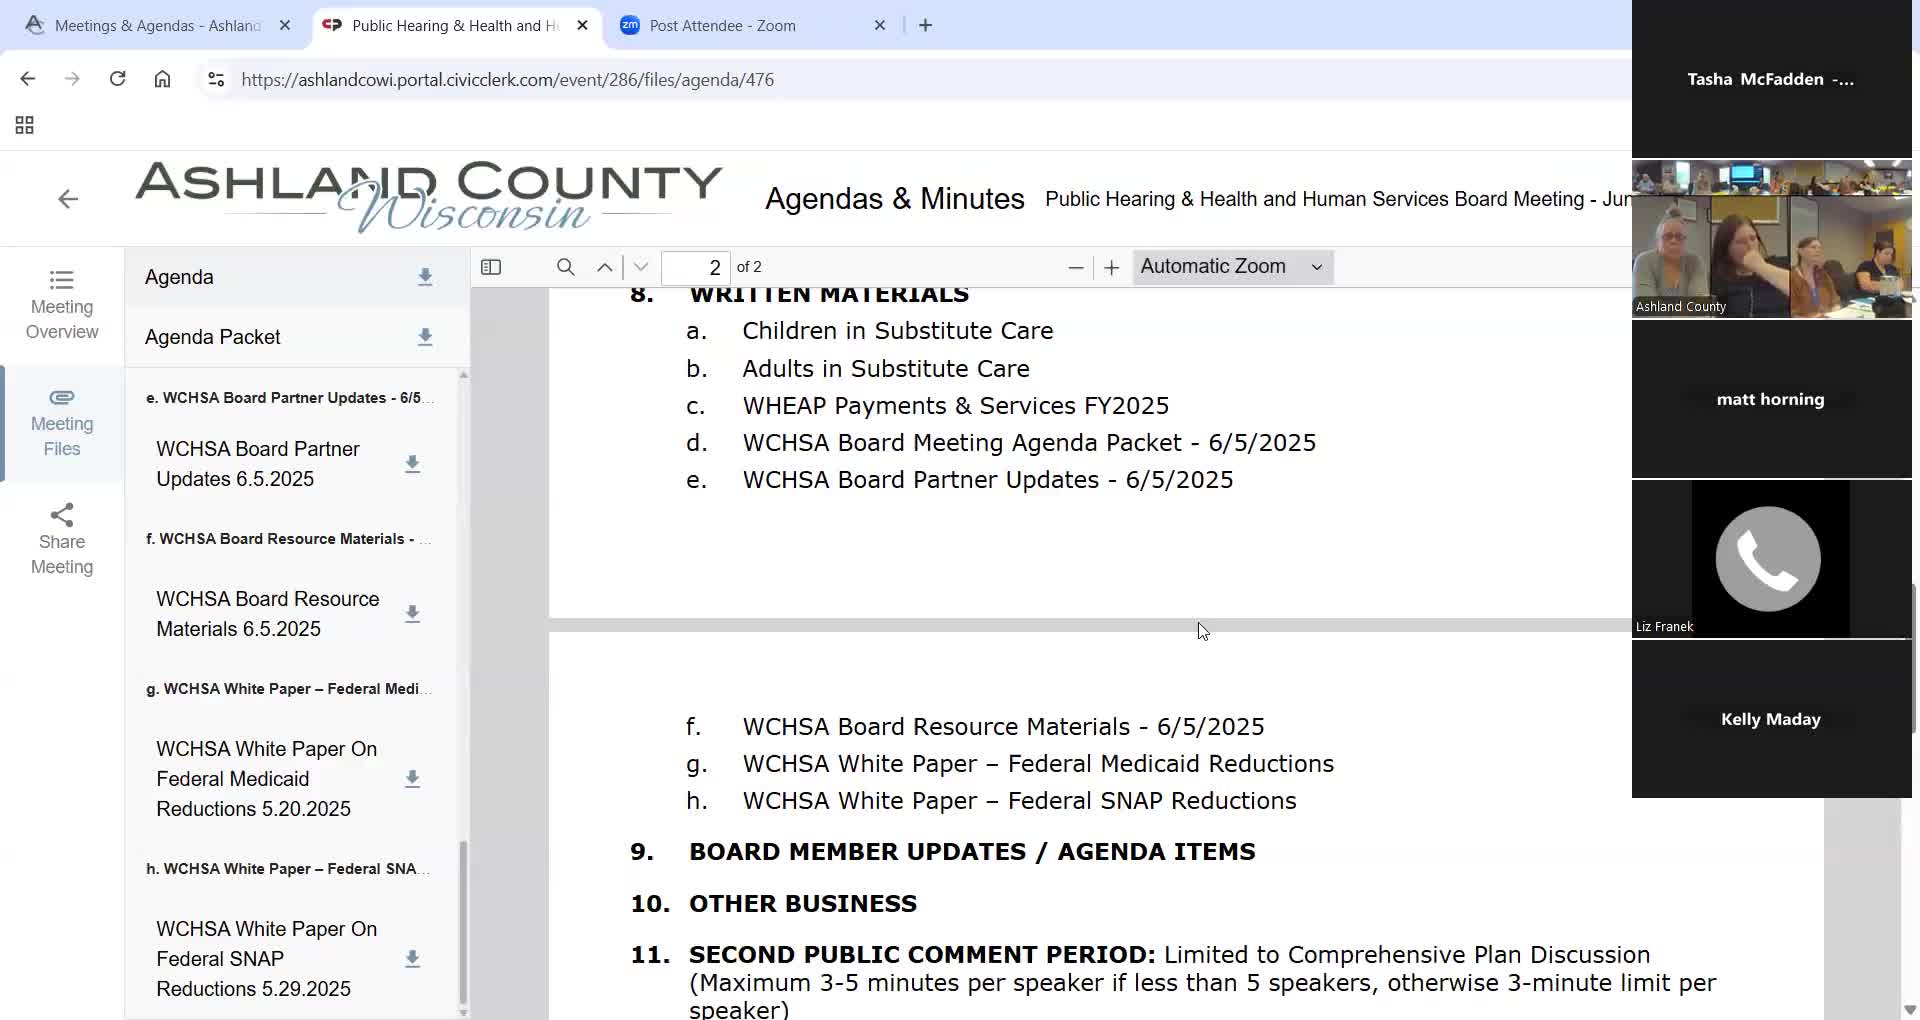Click section header 'g. WCHSA White Paper – Federal Medi...'
The width and height of the screenshot is (1920, 1020).
(289, 689)
